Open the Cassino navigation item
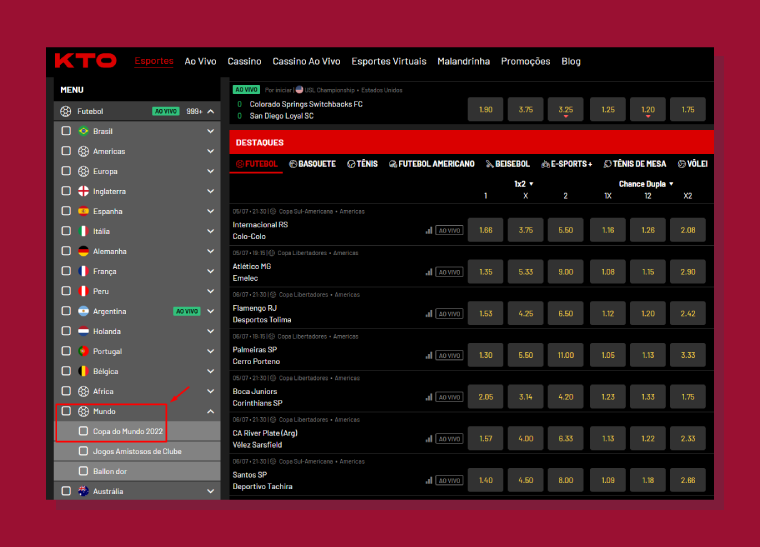 244,62
